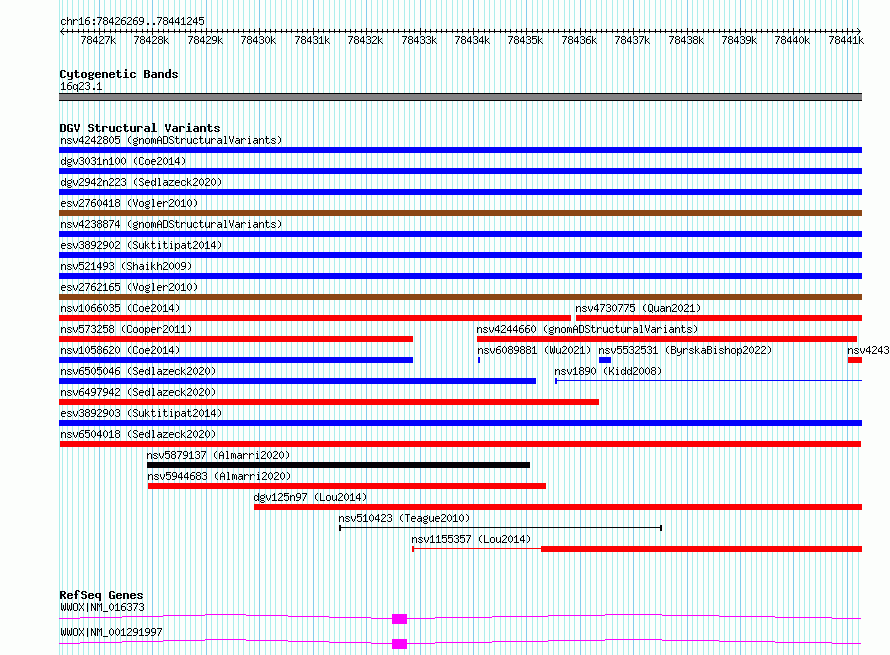This screenshot has width=890, height=655.
Task: Open the dgv125n97 (Lou2014) label
Action: coord(310,497)
